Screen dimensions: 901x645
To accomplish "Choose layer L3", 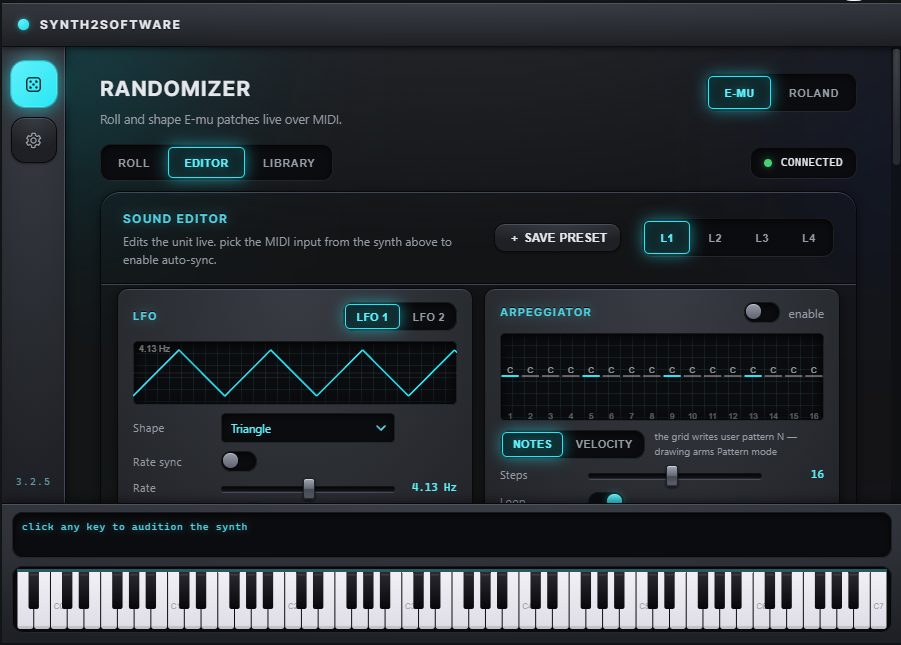I will click(761, 238).
